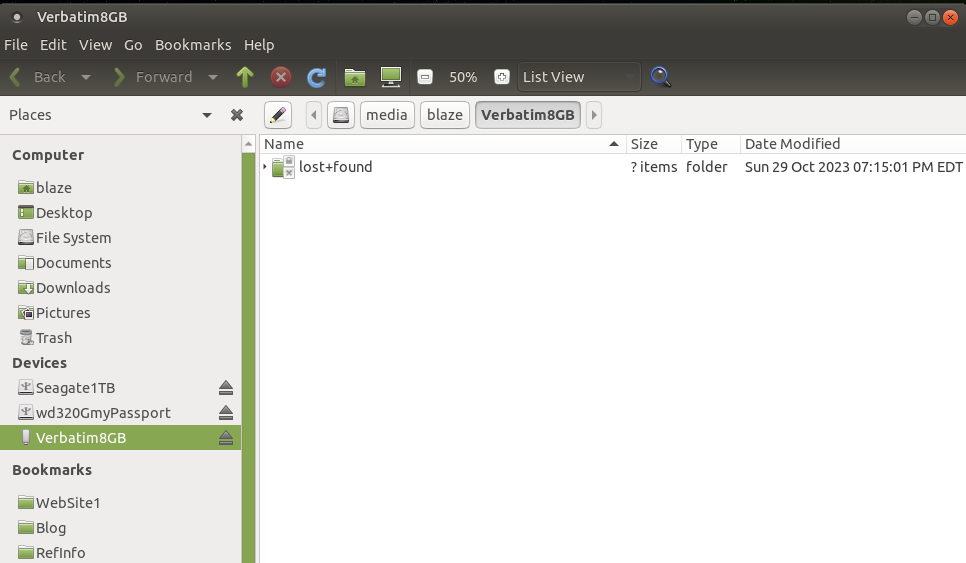Expand the lost+found folder tree
This screenshot has width=966, height=563.
[265, 167]
